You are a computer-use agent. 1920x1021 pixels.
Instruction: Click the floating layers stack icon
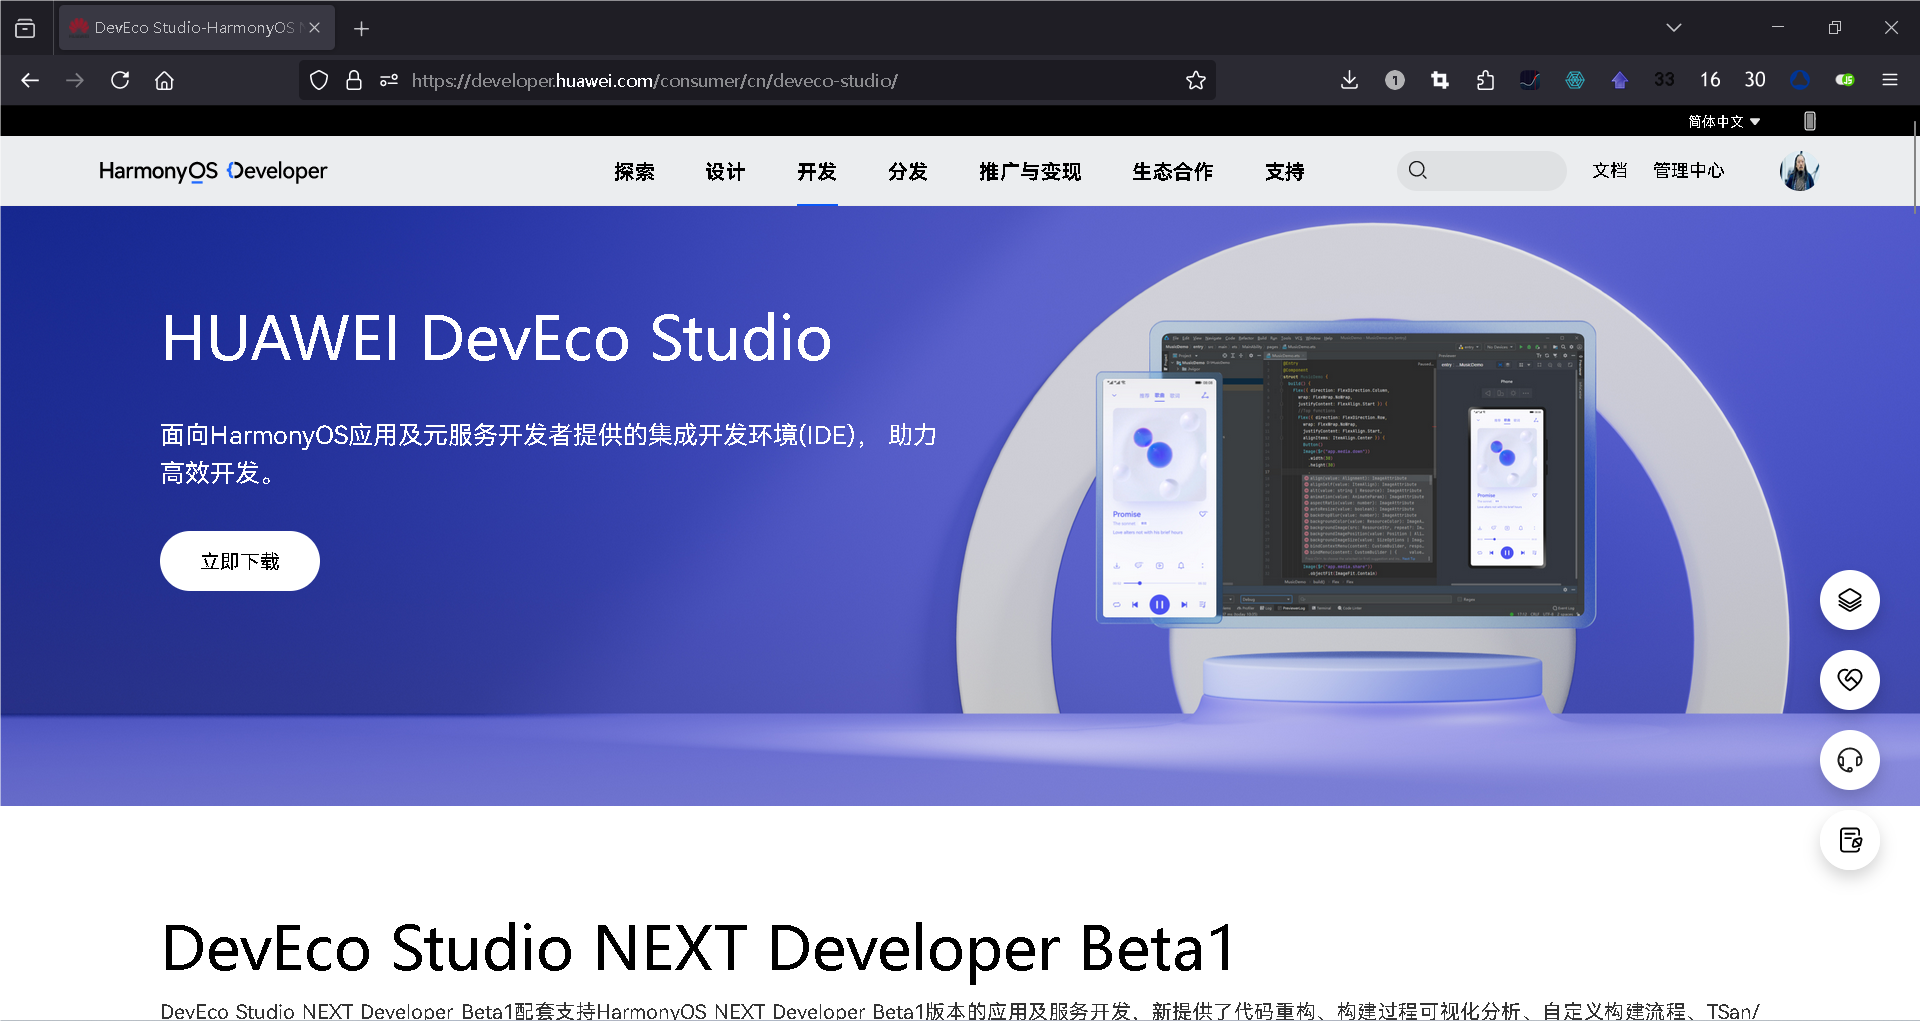point(1849,600)
